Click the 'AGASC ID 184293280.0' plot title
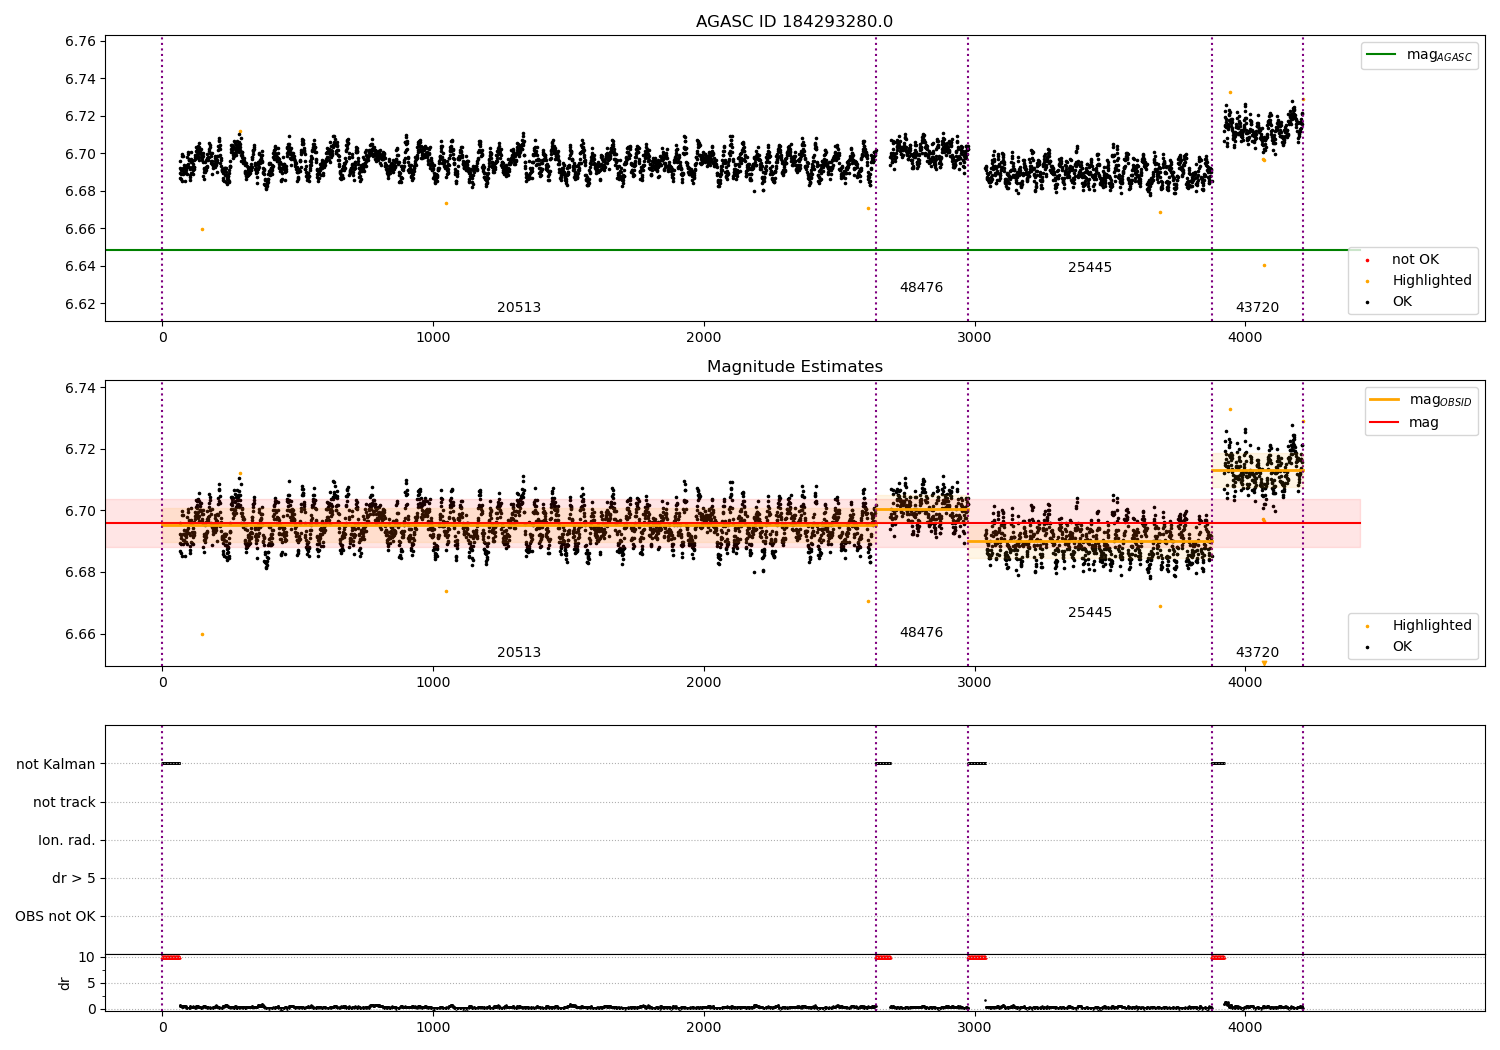 coord(794,22)
